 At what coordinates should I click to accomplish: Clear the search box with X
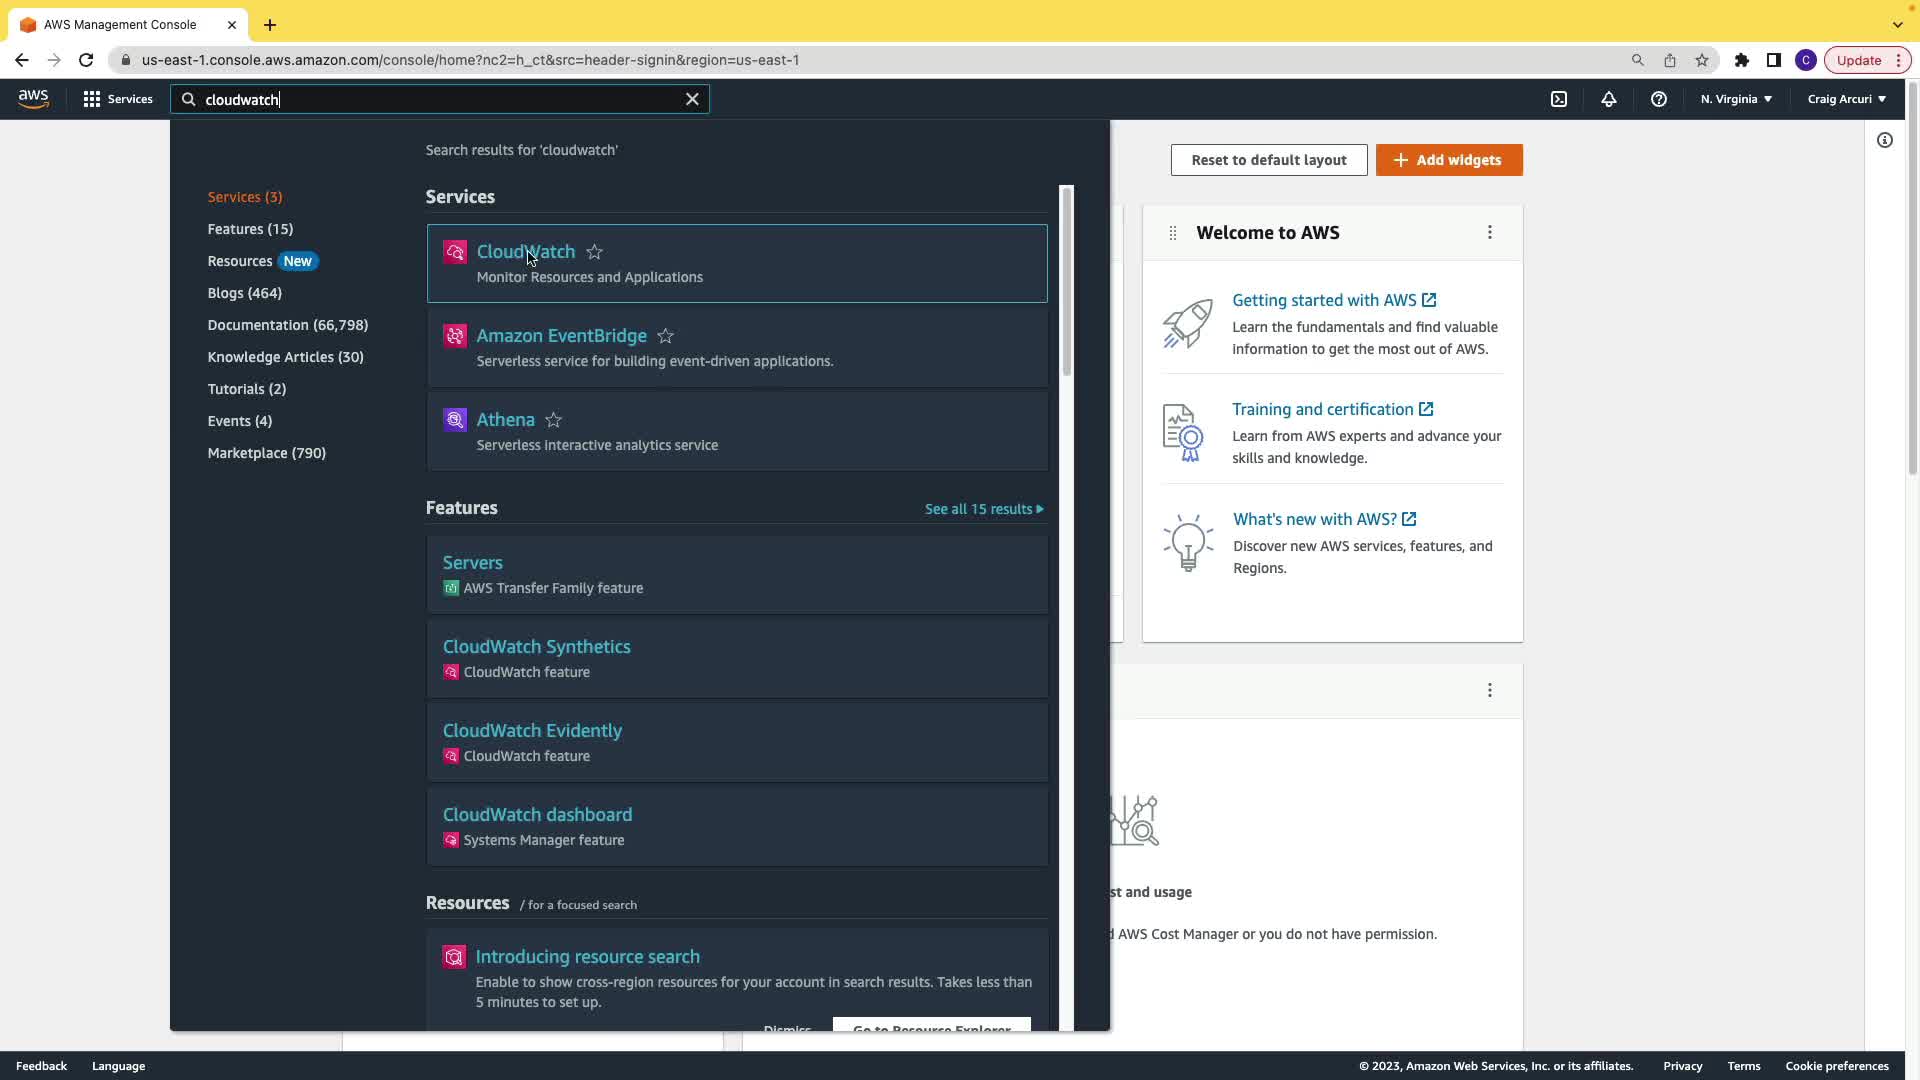pyautogui.click(x=692, y=99)
